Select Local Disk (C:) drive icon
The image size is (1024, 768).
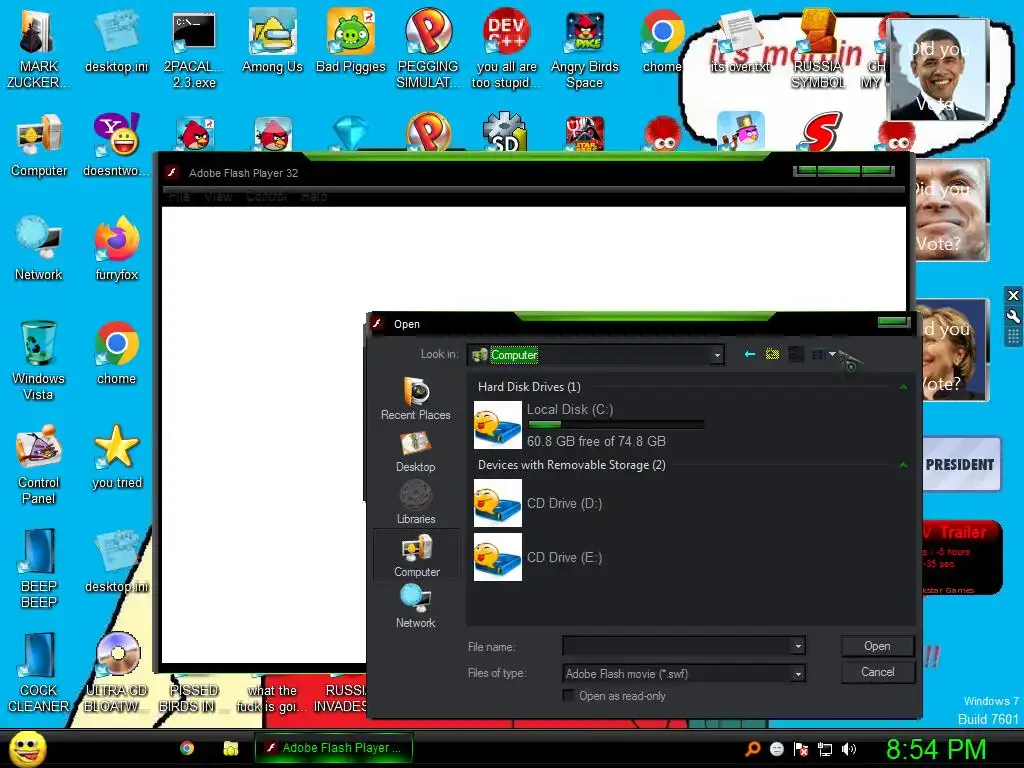[498, 425]
